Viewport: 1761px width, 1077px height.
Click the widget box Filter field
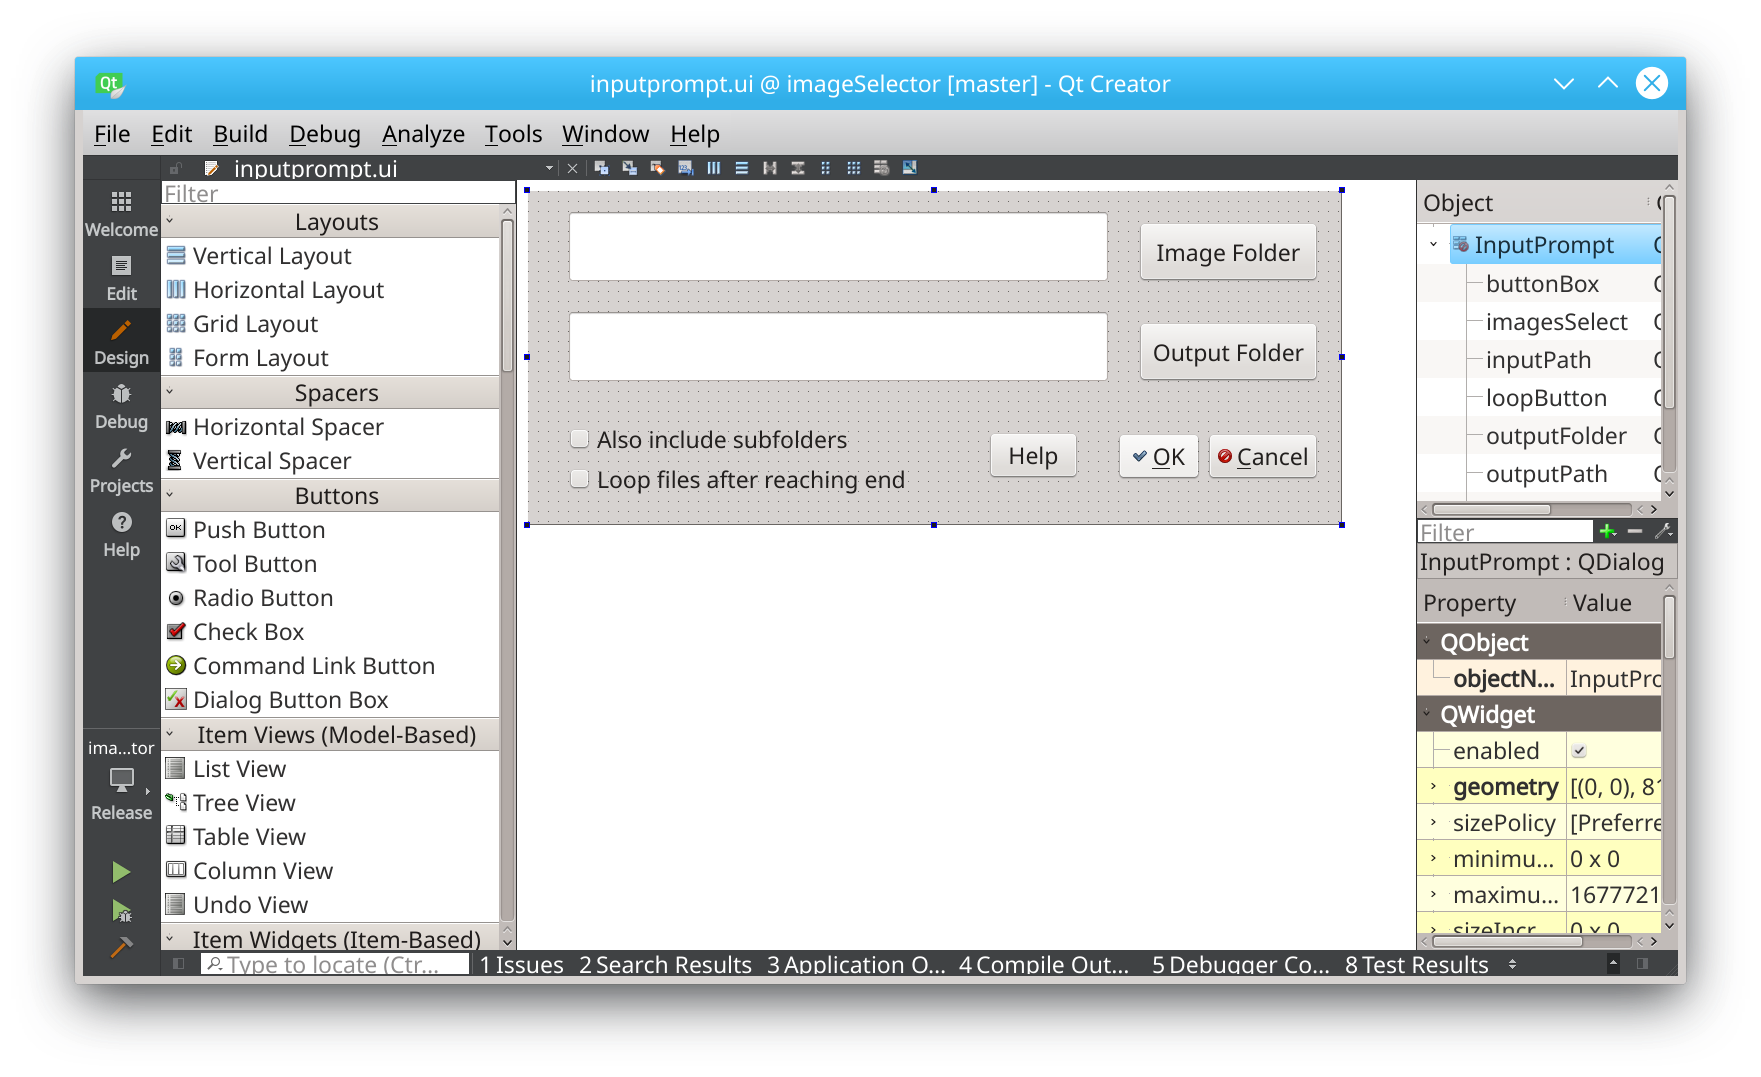338,193
